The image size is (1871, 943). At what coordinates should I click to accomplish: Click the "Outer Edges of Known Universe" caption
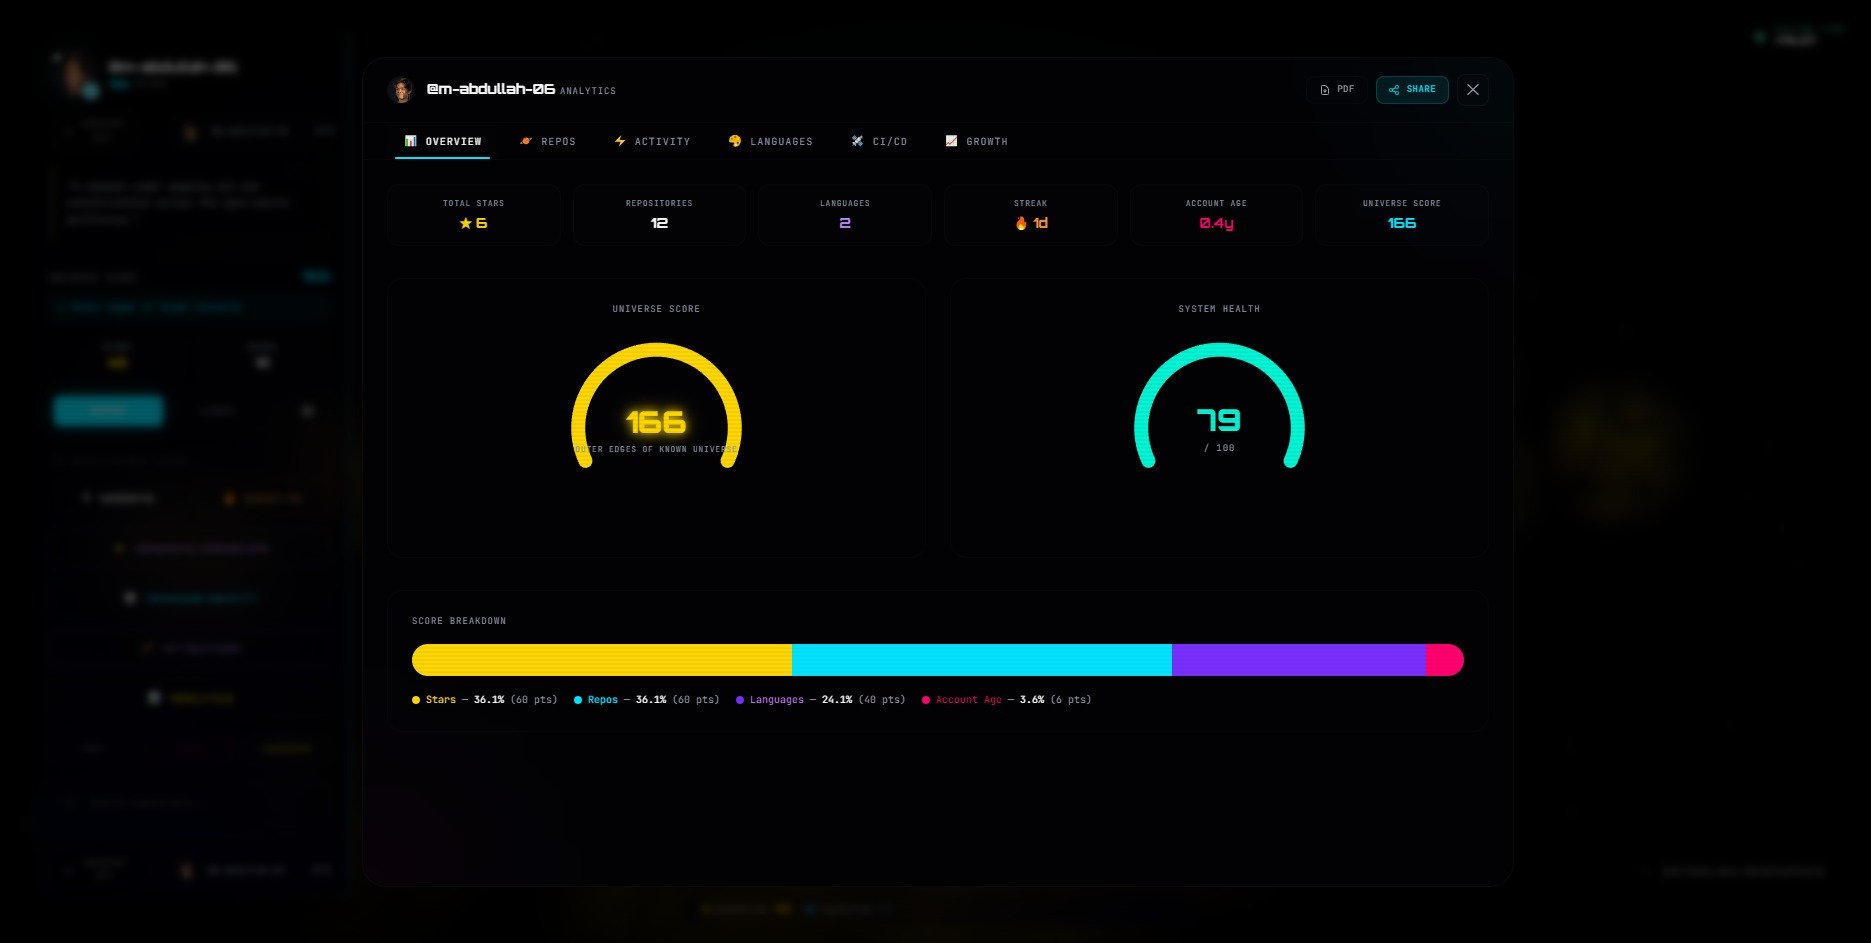(656, 450)
